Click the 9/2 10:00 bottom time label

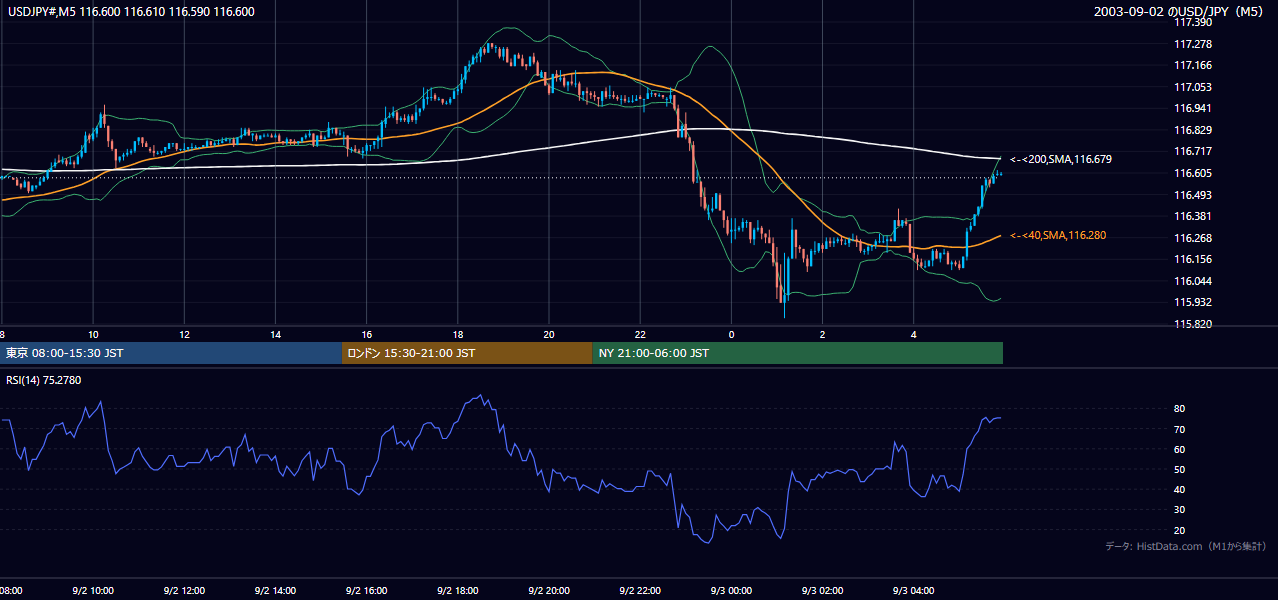coord(93,591)
